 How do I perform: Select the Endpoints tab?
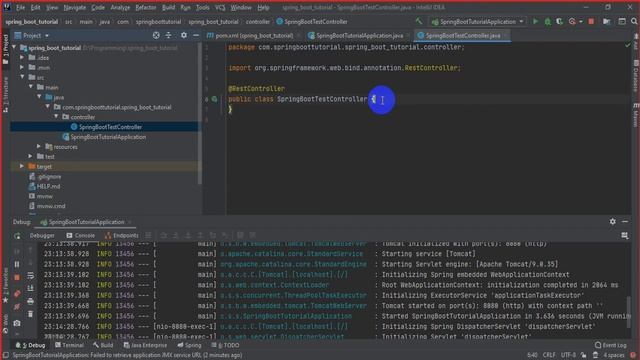pyautogui.click(x=122, y=236)
